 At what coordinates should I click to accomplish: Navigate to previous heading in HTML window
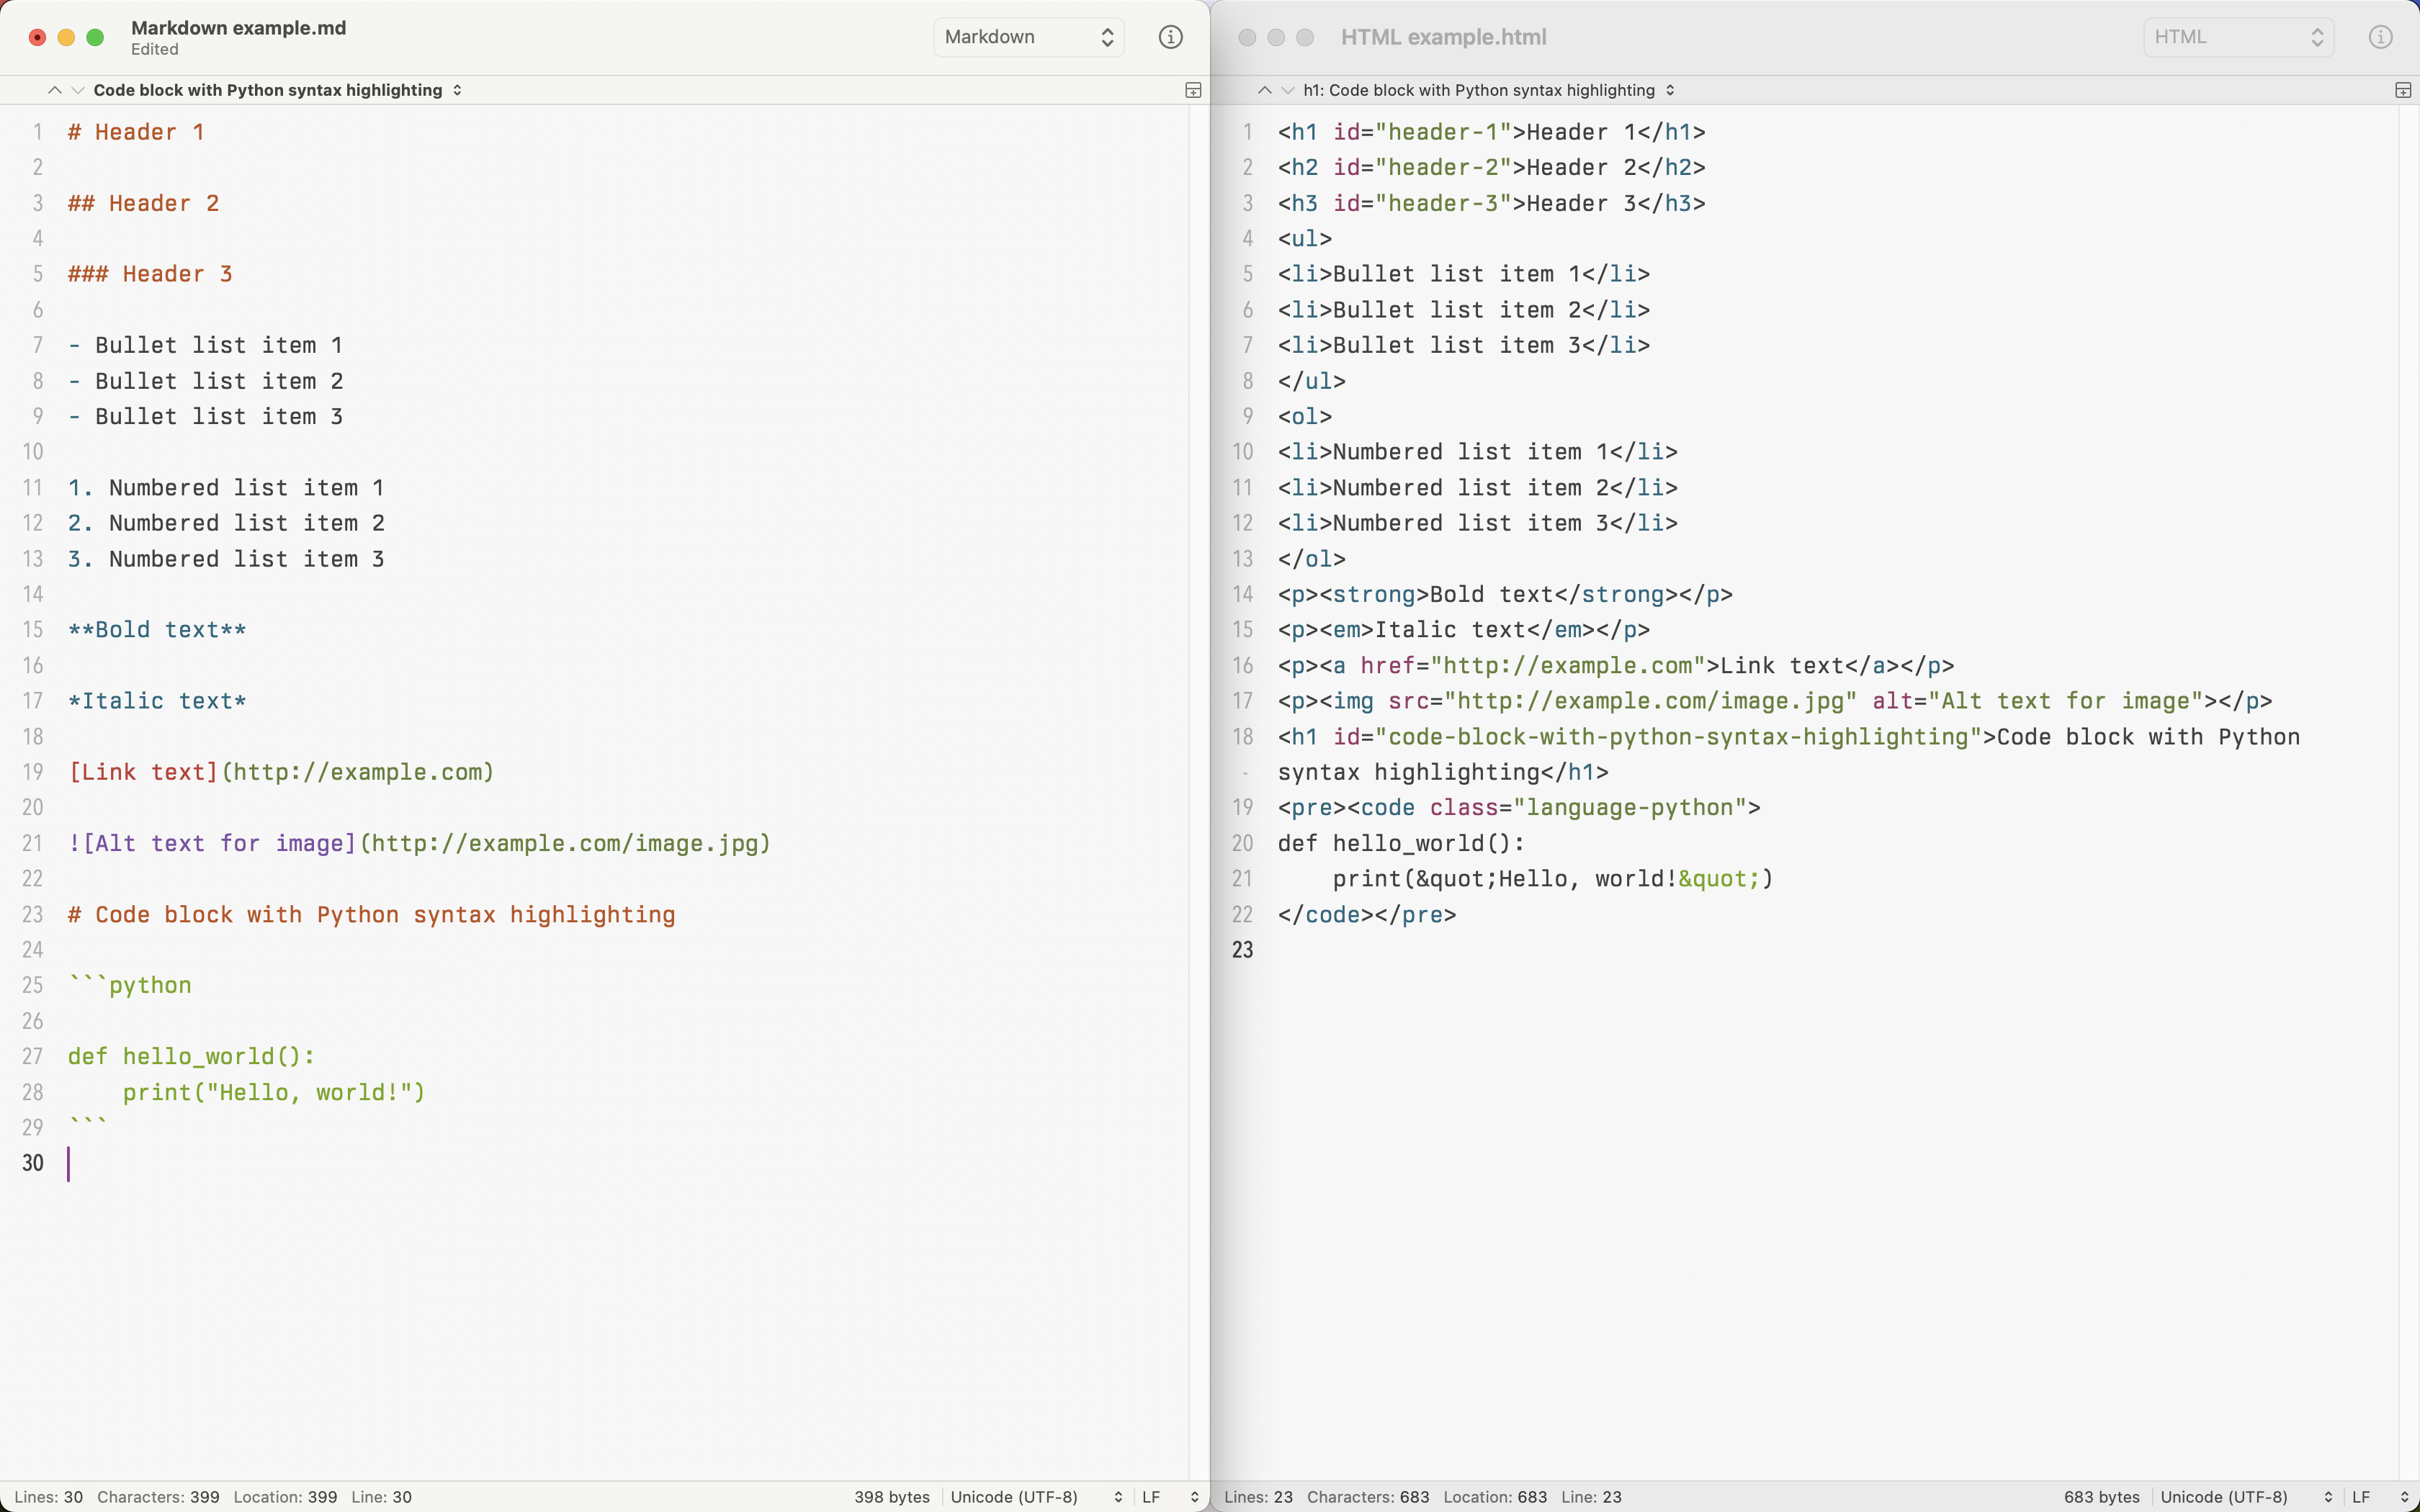1263,89
